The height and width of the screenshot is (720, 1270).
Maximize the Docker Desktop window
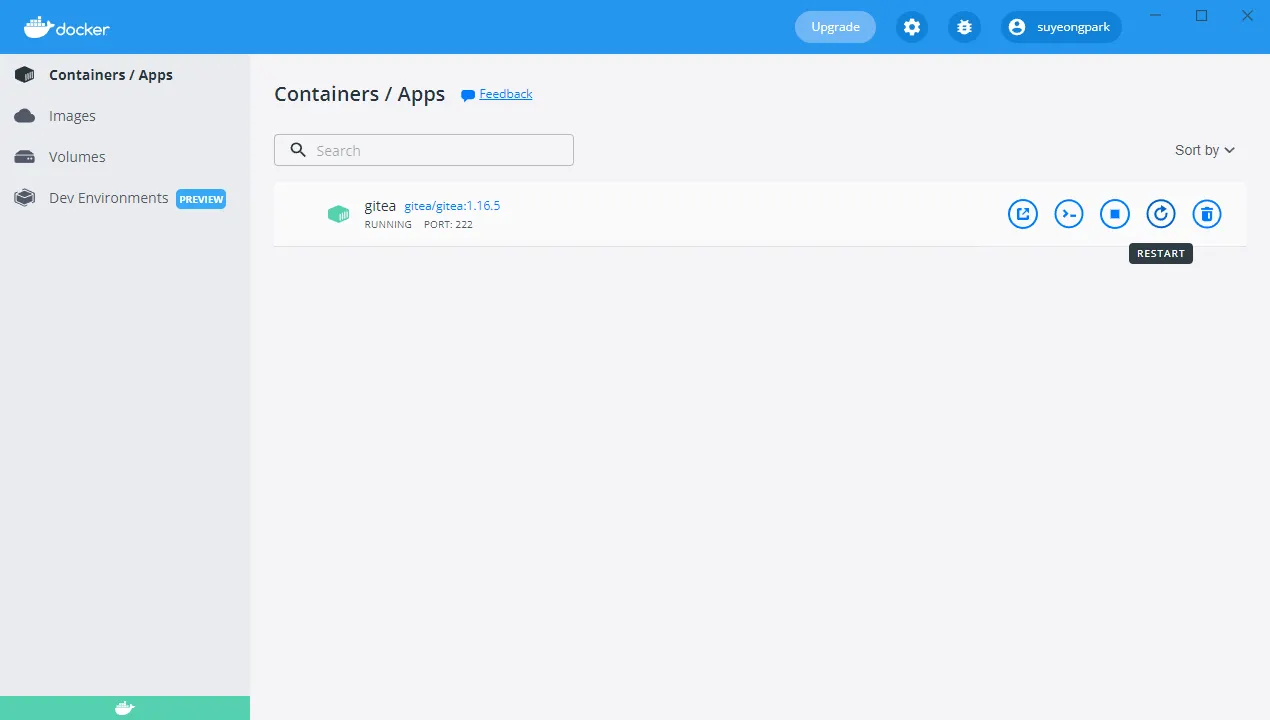click(1202, 15)
